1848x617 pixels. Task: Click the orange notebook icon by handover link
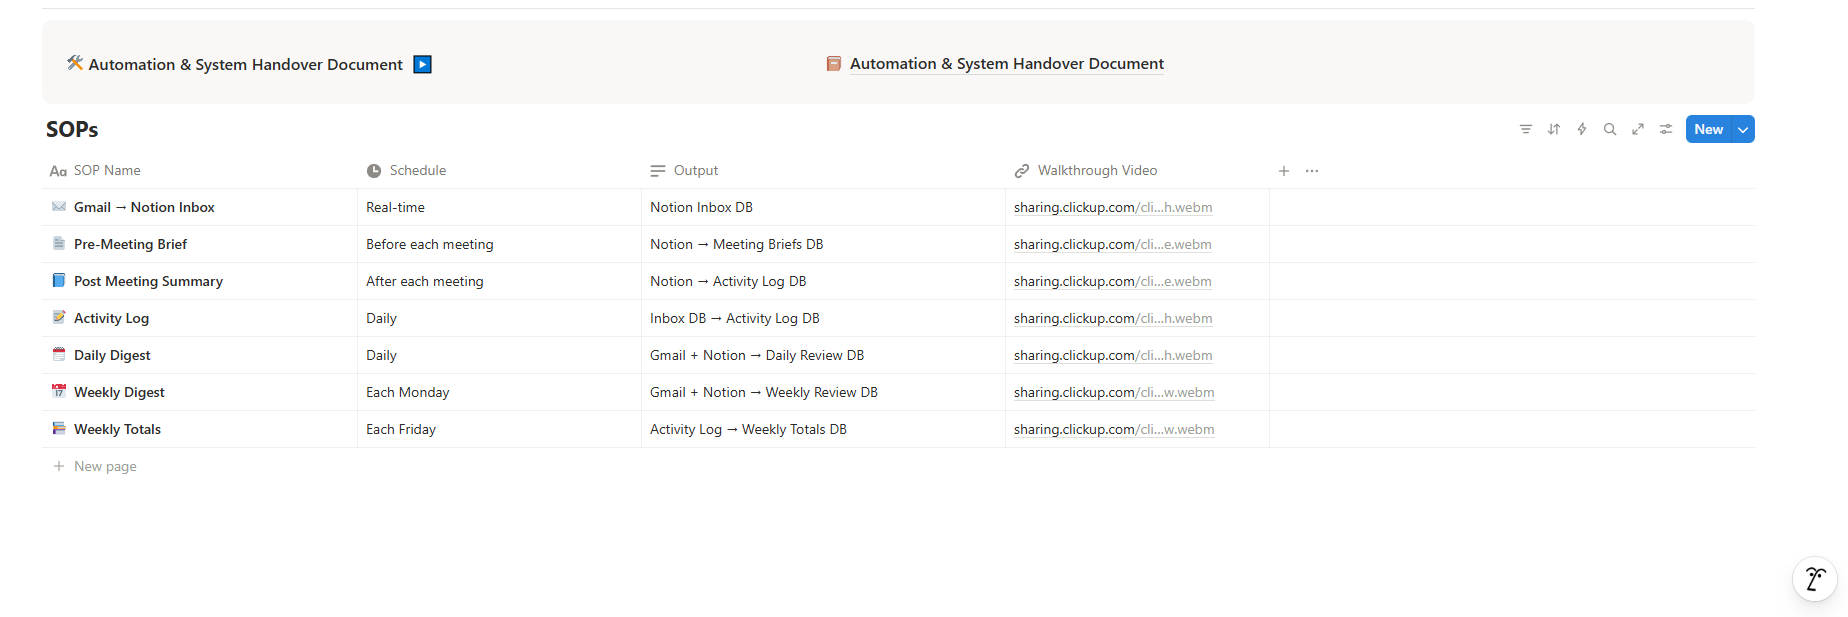coord(834,63)
